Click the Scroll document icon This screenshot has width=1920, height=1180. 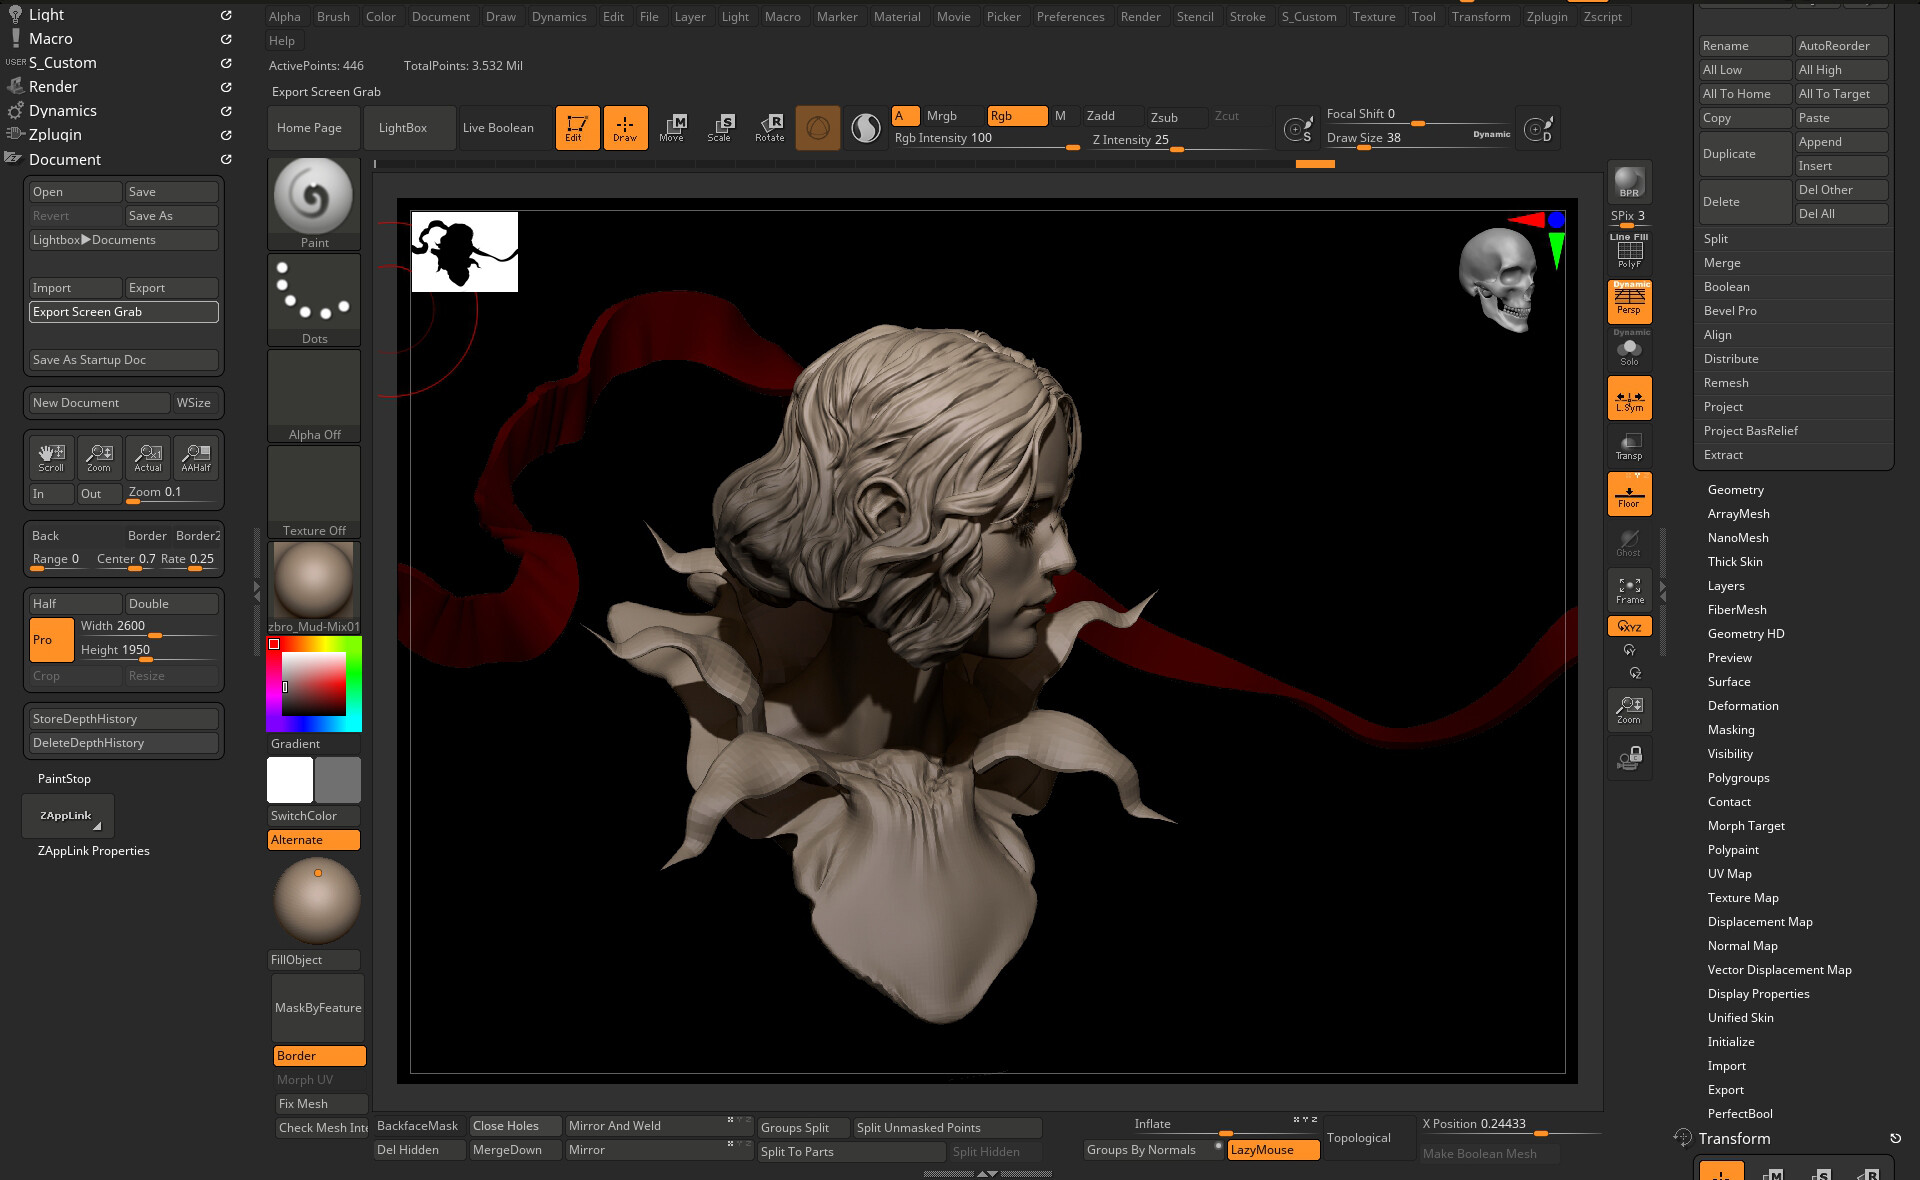51,458
